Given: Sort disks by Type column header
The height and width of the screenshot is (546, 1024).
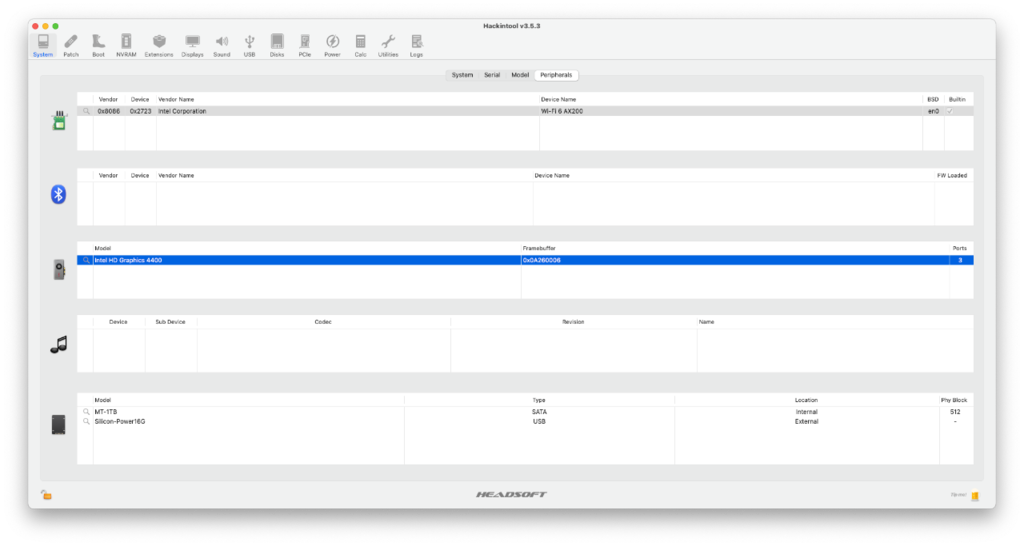Looking at the screenshot, I should pos(539,400).
